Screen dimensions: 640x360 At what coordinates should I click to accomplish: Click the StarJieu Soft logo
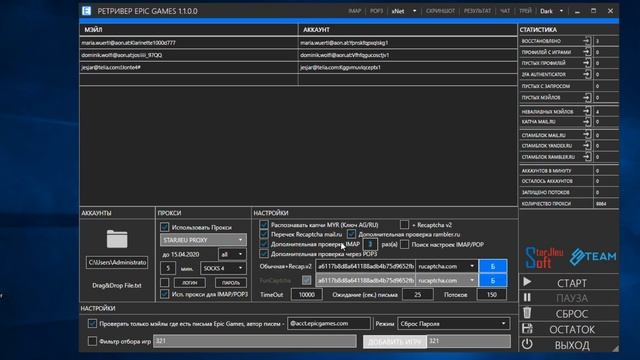[544, 257]
